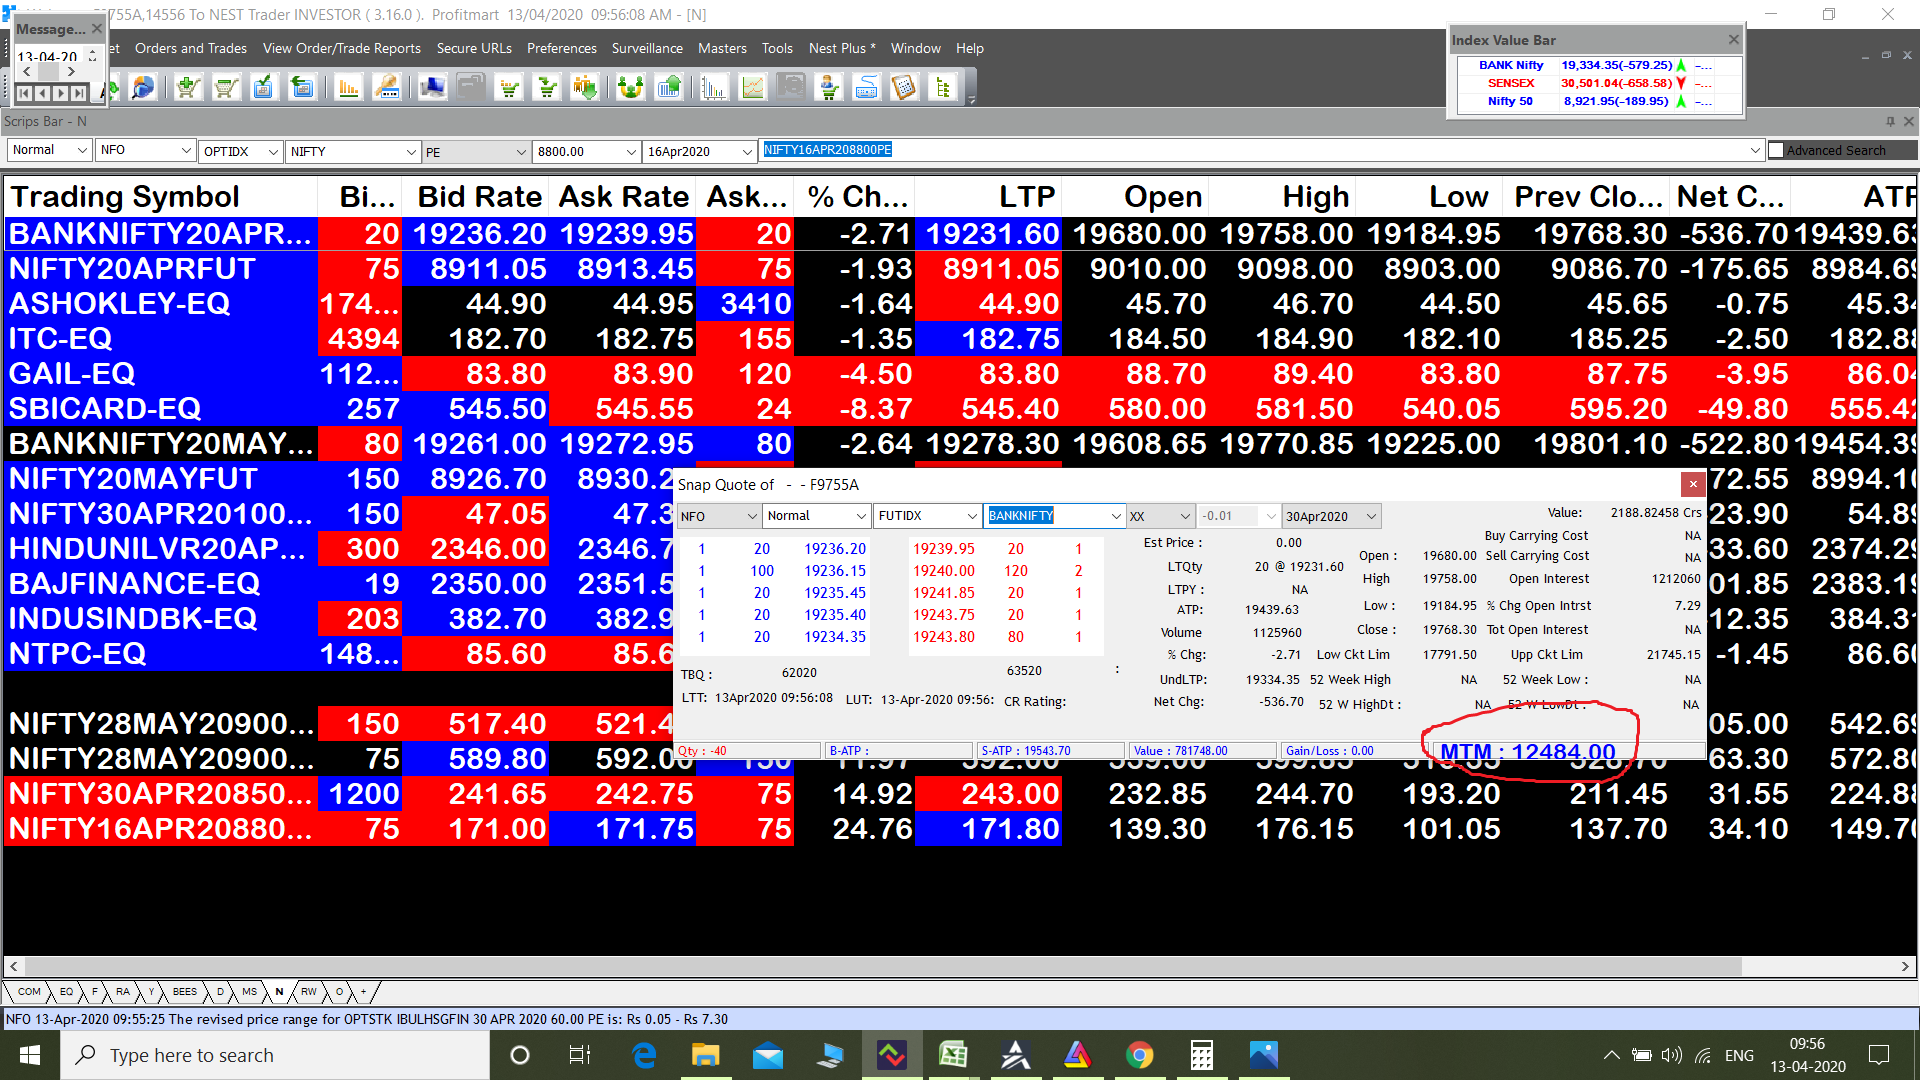Open the intraday line chart toolbar icon
The width and height of the screenshot is (1920, 1080).
coord(752,88)
